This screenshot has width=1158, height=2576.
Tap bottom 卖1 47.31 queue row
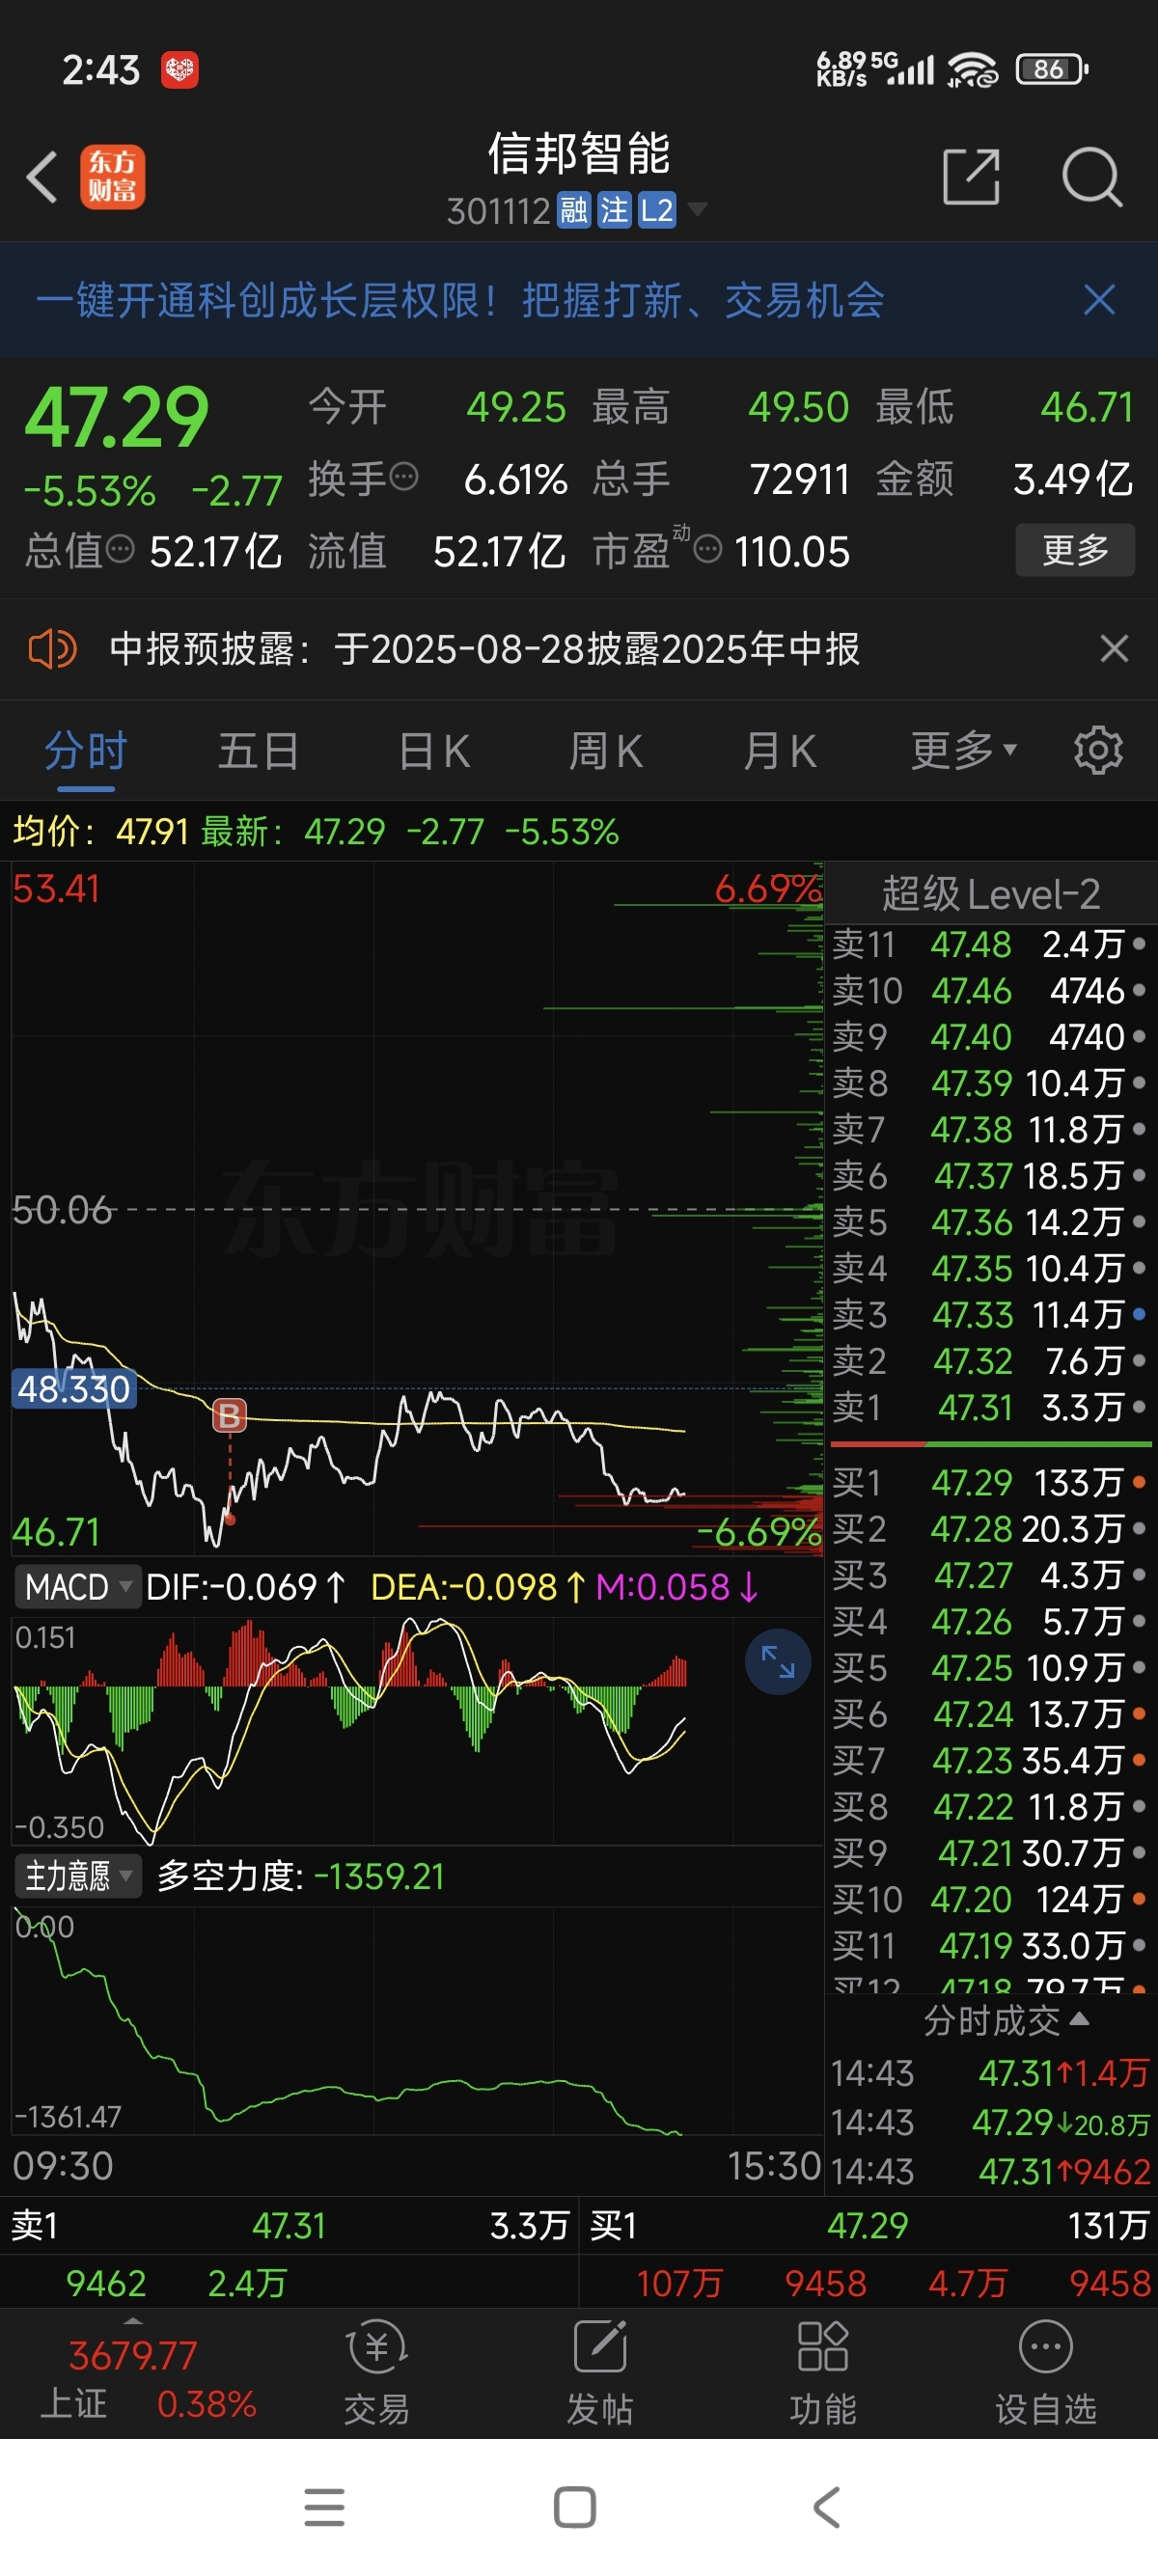pyautogui.click(x=289, y=2225)
